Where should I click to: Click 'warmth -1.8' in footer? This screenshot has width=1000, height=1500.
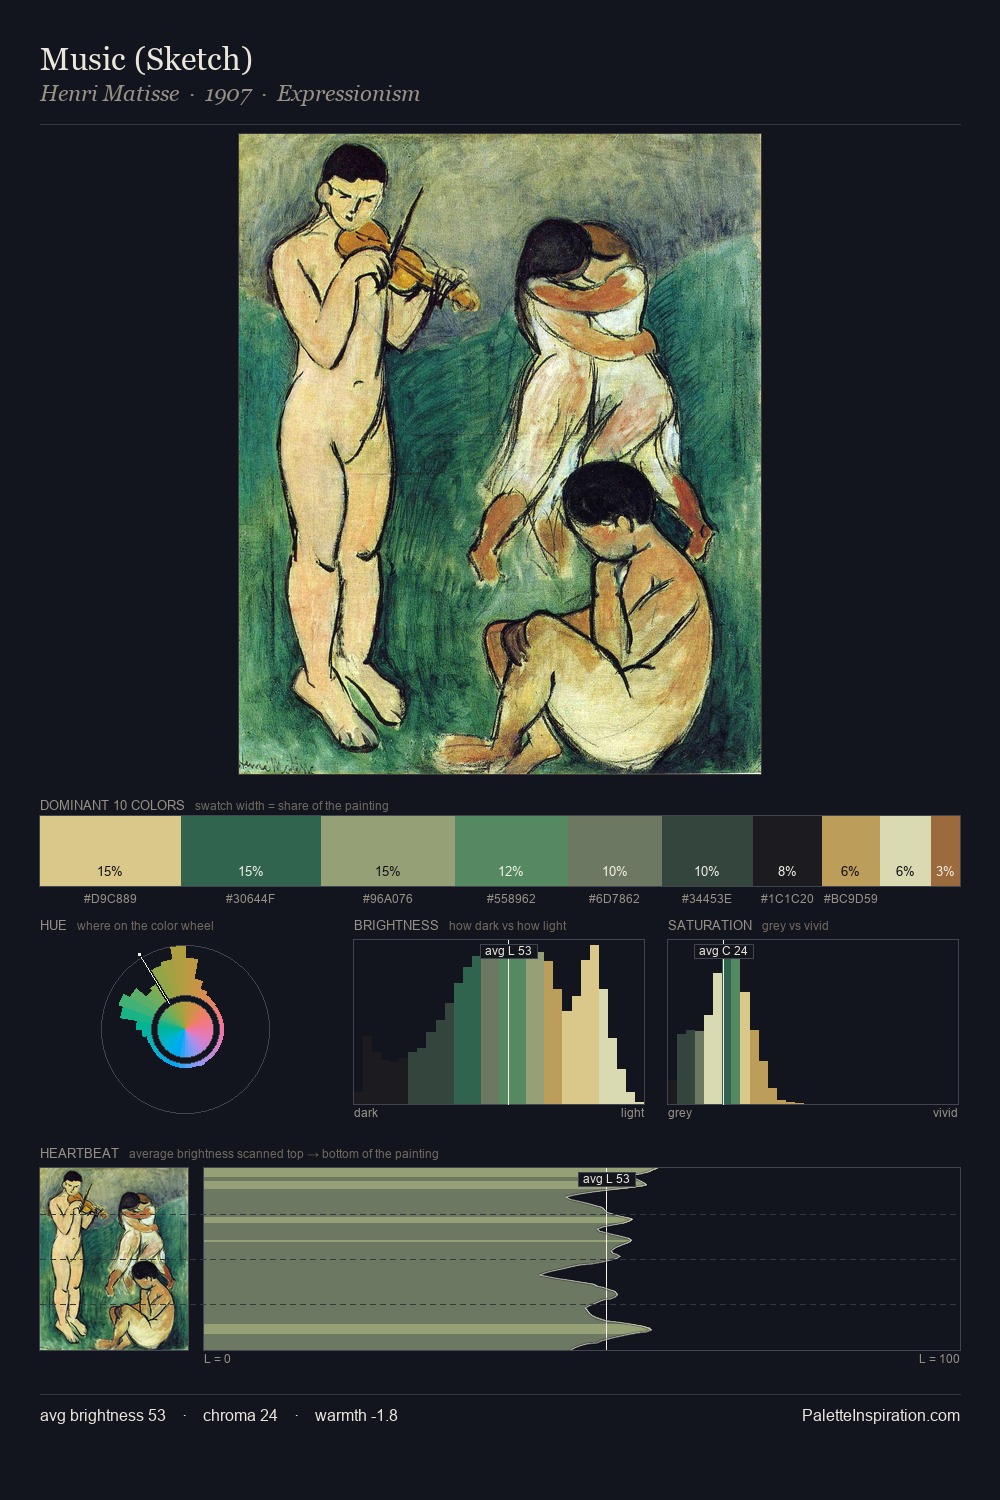[356, 1416]
